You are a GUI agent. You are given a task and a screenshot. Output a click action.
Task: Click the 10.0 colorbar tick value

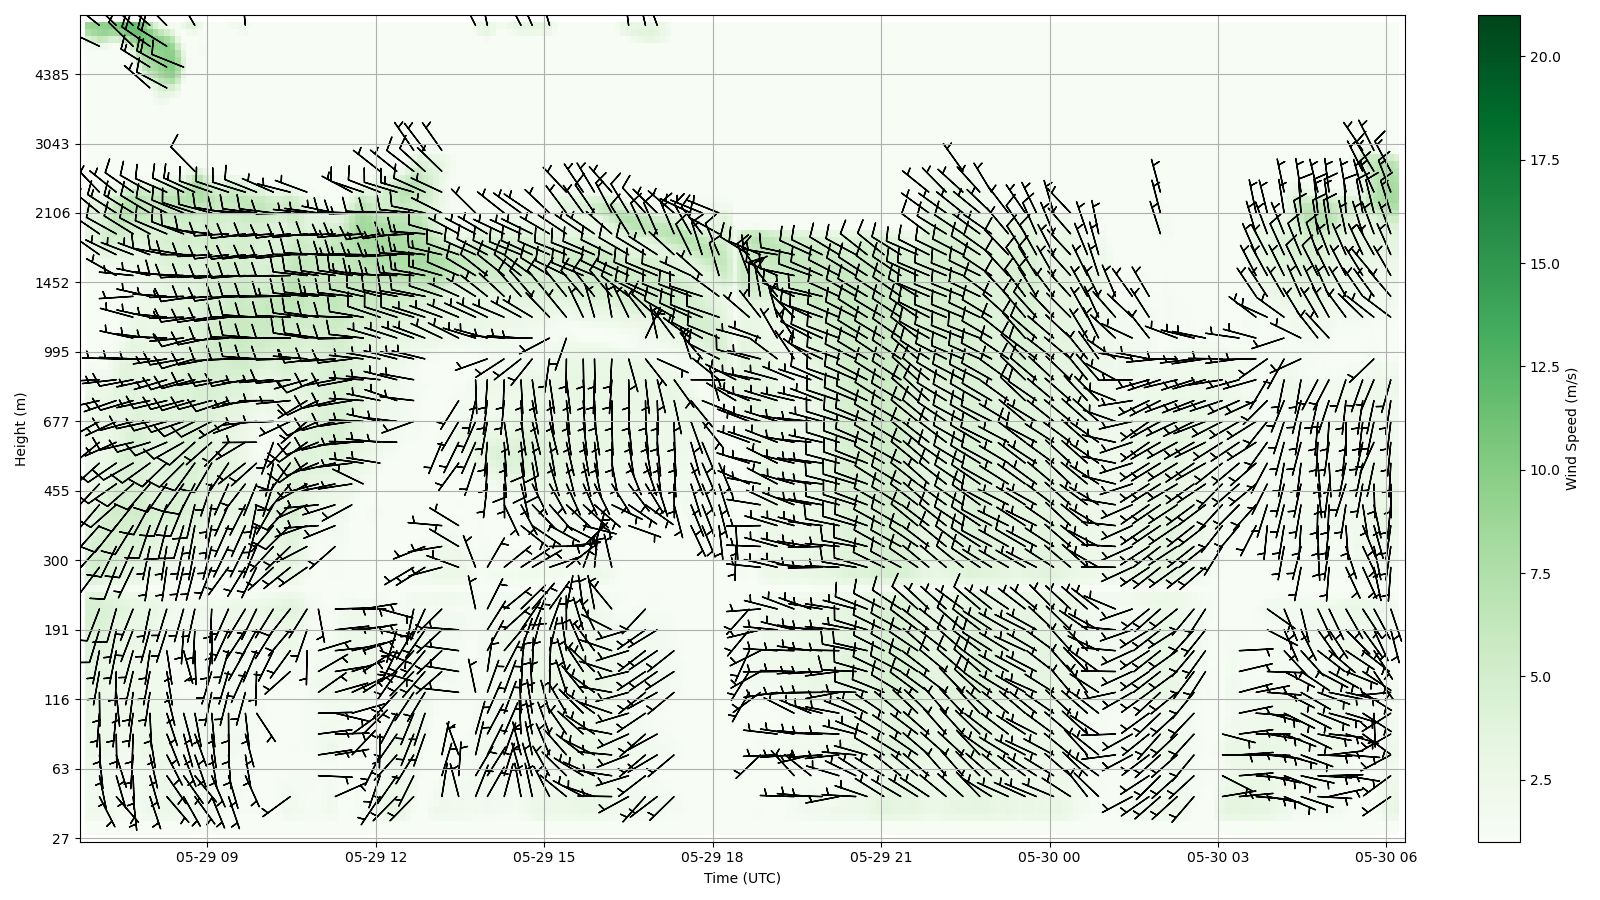click(x=1544, y=470)
